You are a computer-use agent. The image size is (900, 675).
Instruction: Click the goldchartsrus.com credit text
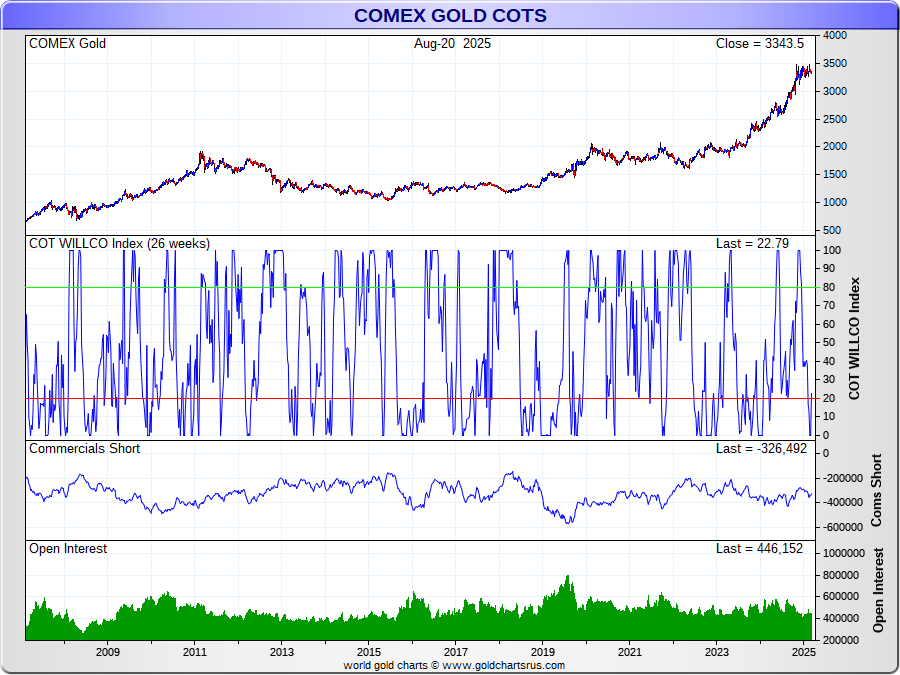[454, 665]
